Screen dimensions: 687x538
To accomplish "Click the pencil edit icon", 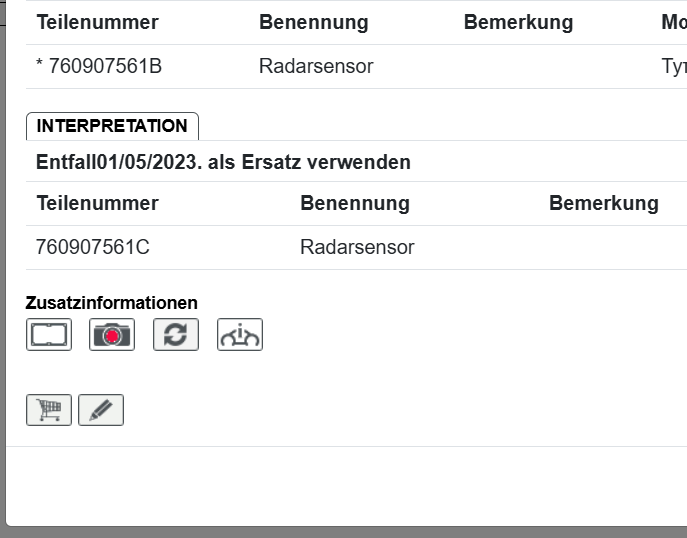I will pyautogui.click(x=101, y=410).
